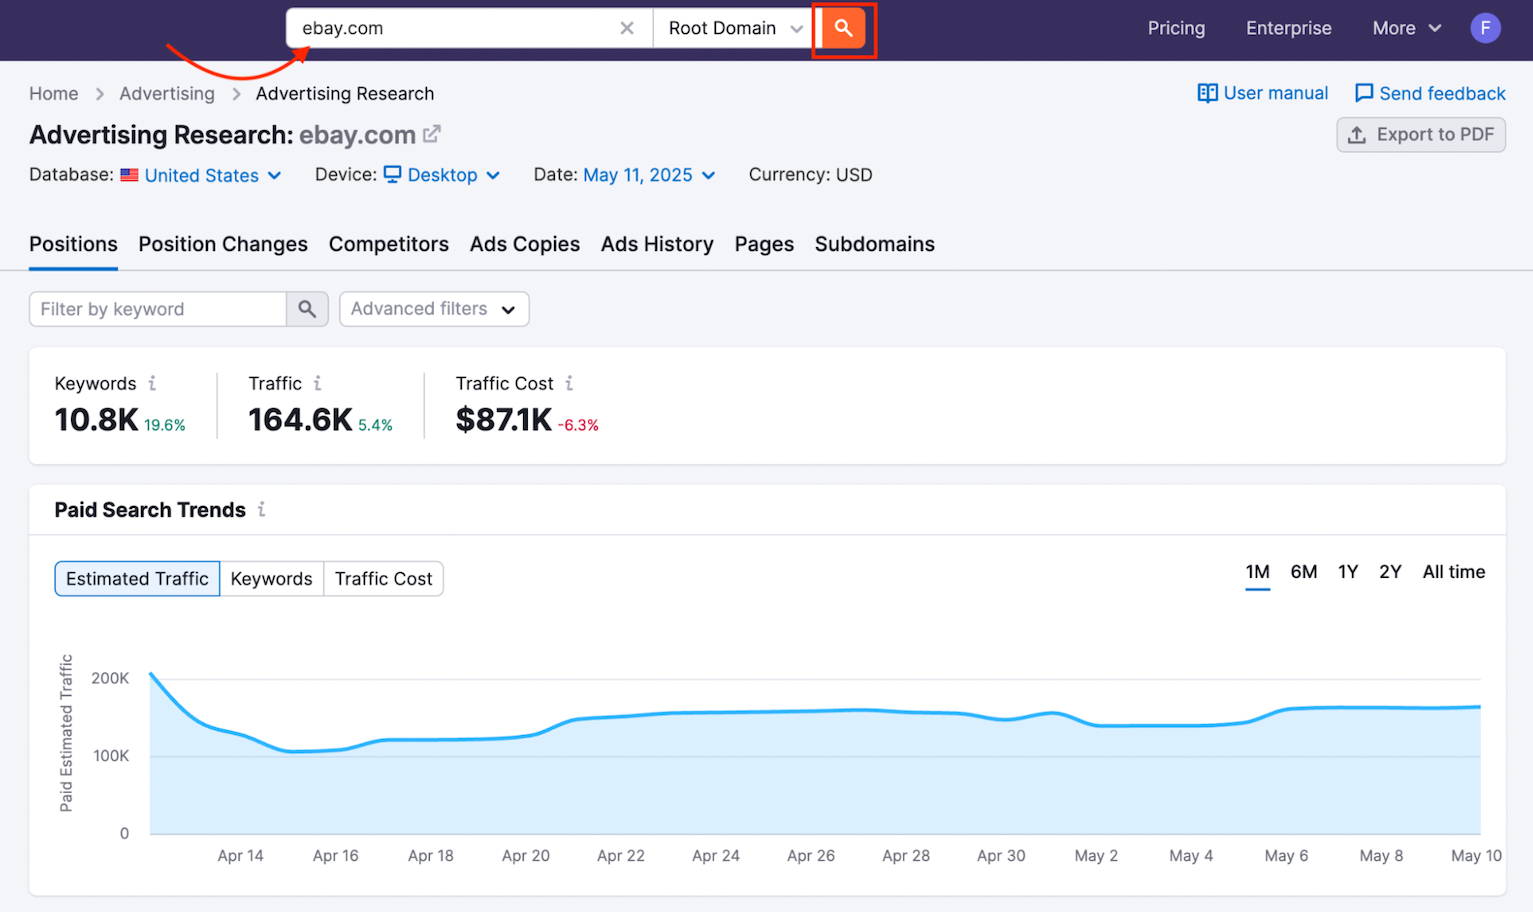Image resolution: width=1533 pixels, height=912 pixels.
Task: Switch chart to Keywords view
Action: click(271, 579)
